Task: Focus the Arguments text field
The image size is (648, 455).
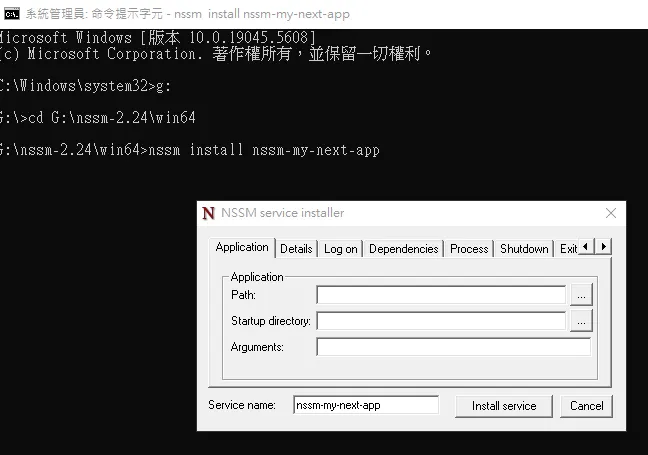Action: pyautogui.click(x=453, y=347)
